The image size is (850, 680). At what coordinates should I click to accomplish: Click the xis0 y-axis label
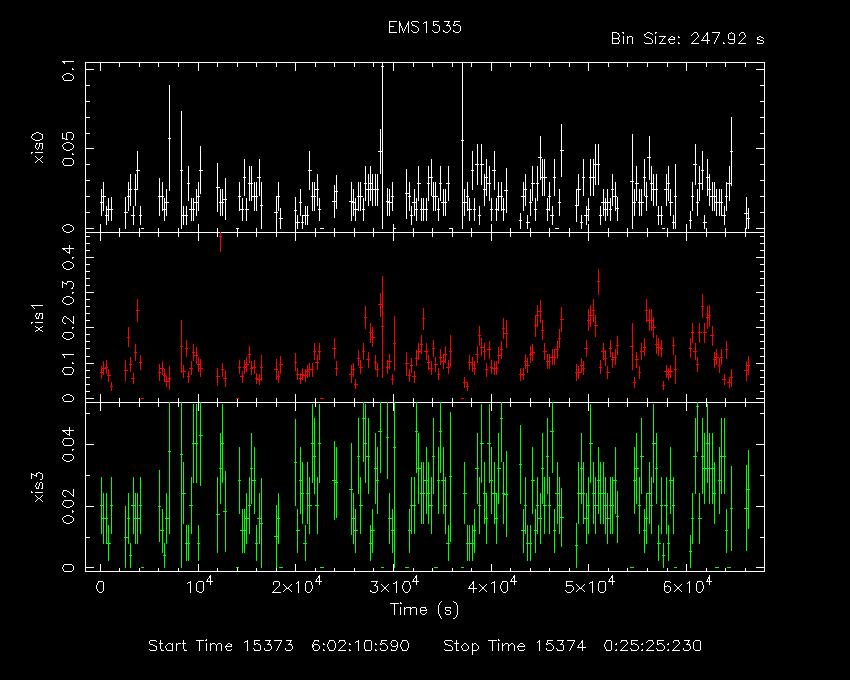[38, 148]
